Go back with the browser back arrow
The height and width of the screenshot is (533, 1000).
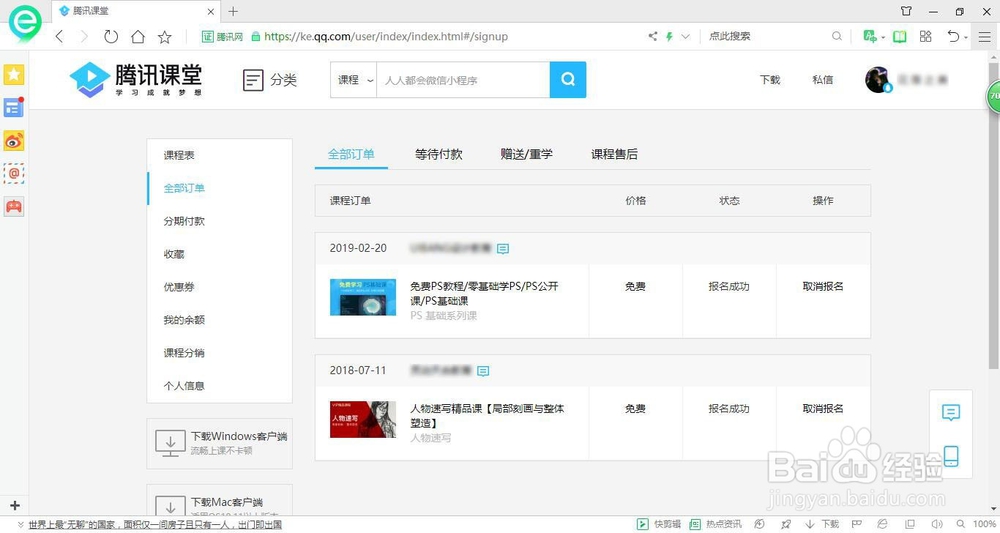pyautogui.click(x=59, y=36)
